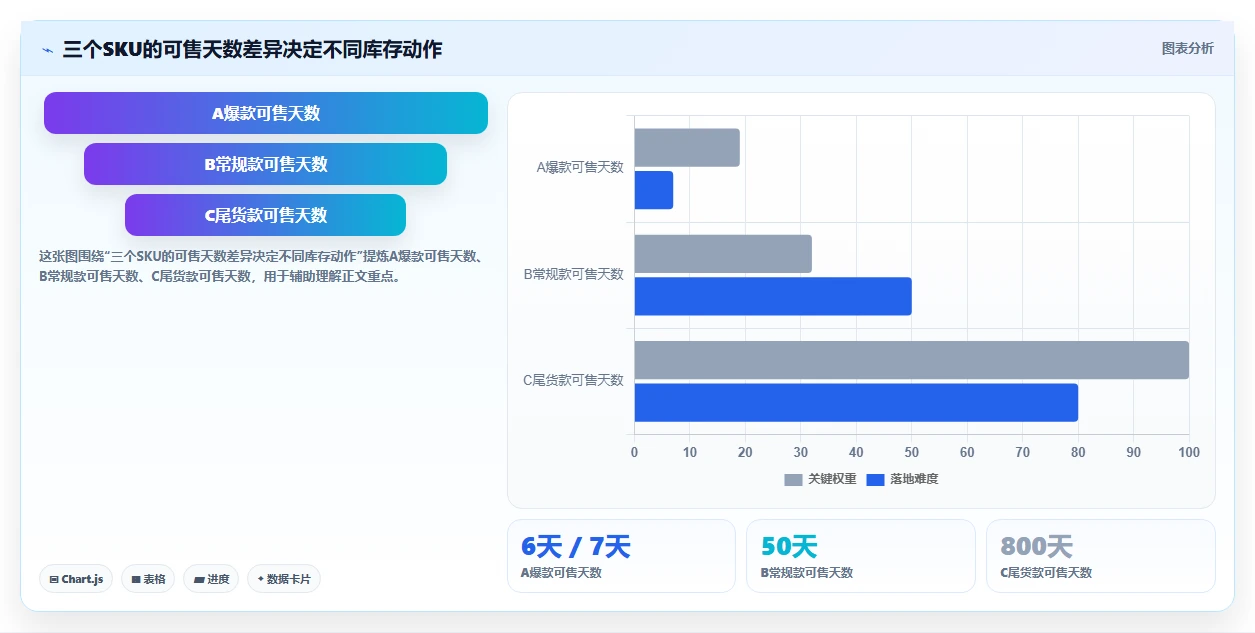Click the blue bar for A爆款可售天数
The height and width of the screenshot is (633, 1255).
point(654,190)
